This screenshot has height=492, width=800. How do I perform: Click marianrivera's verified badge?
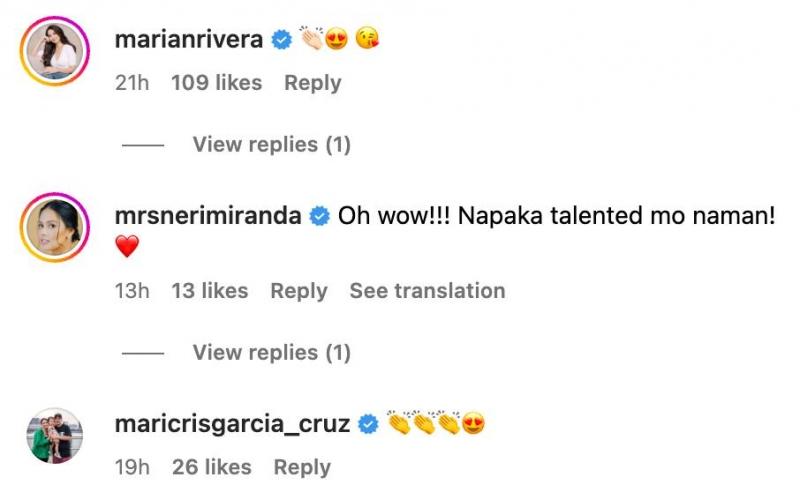pyautogui.click(x=283, y=40)
